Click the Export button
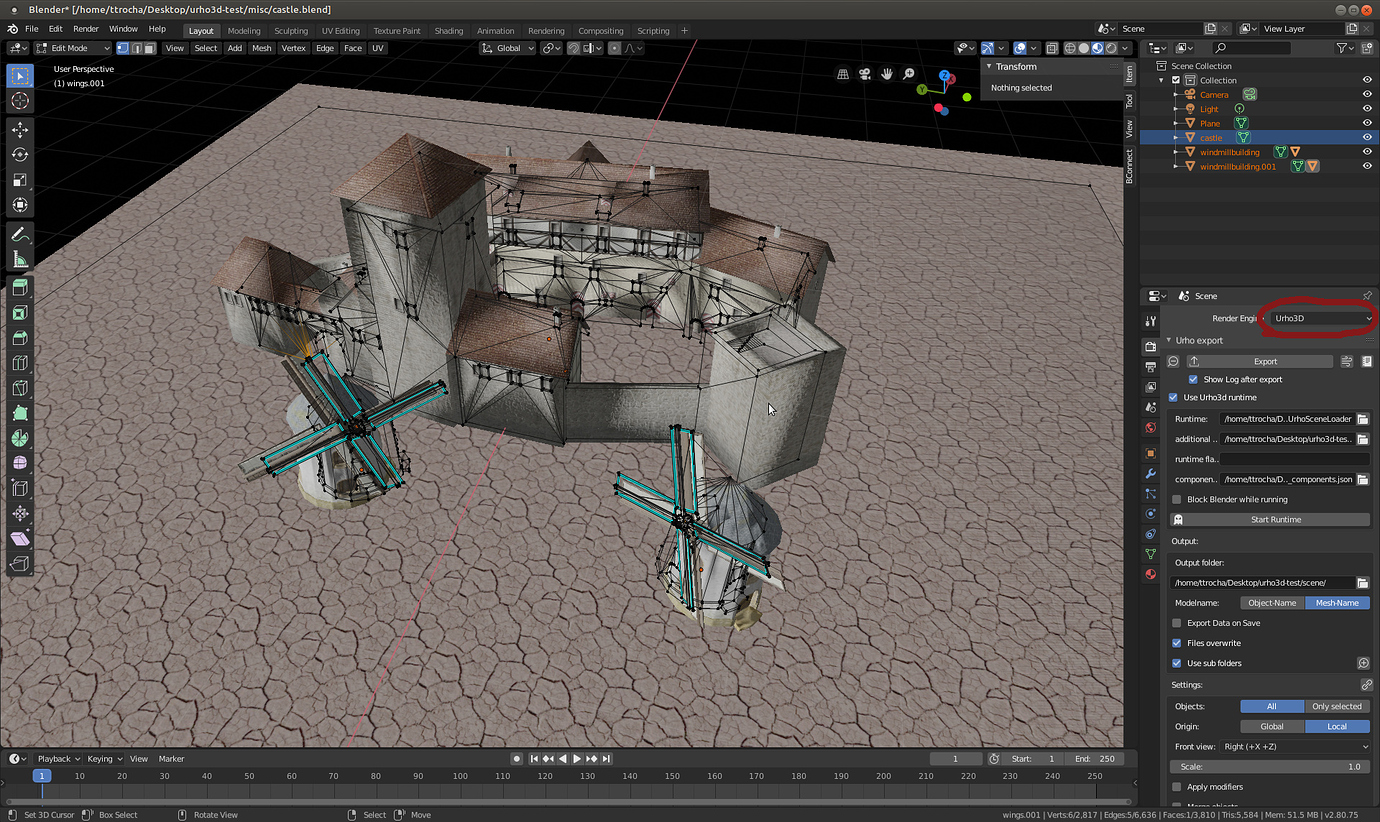The image size is (1380, 822). coord(1260,361)
